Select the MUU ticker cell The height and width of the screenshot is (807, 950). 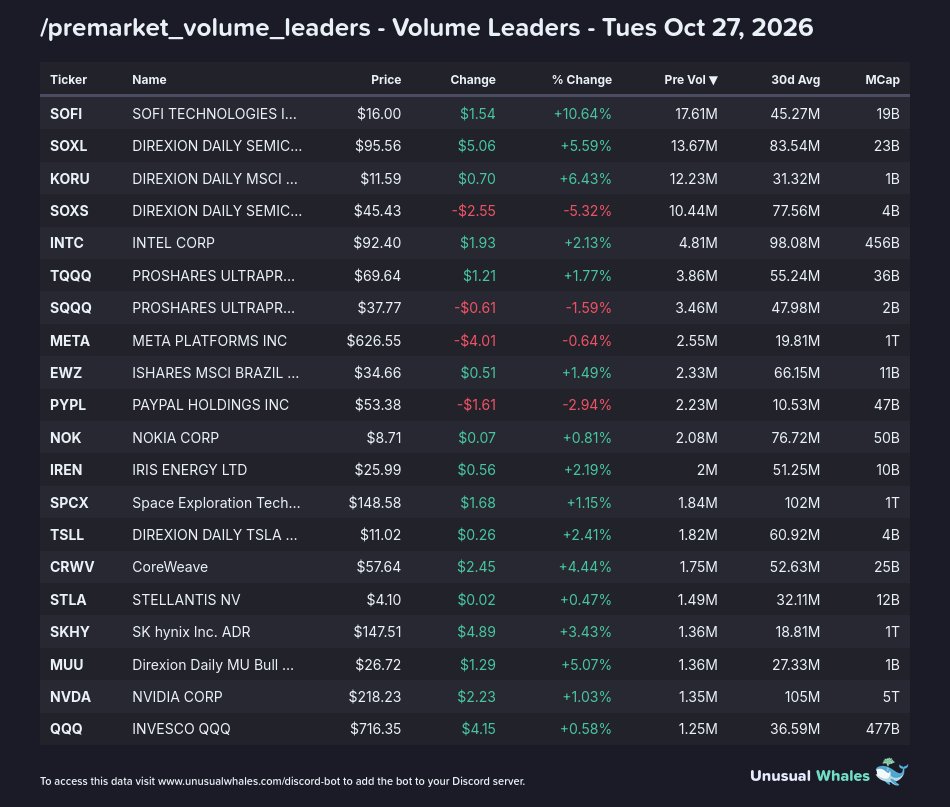67,665
